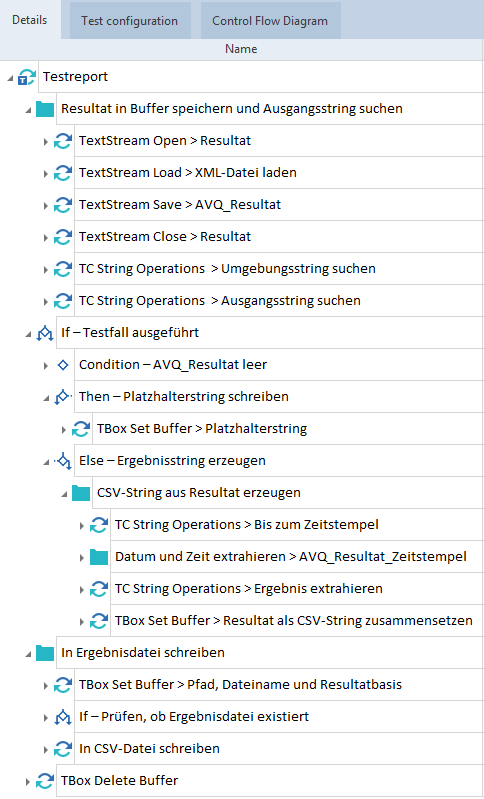Click the TextStream Open step icon
Viewport: 484px width, 799px height.
(63, 142)
